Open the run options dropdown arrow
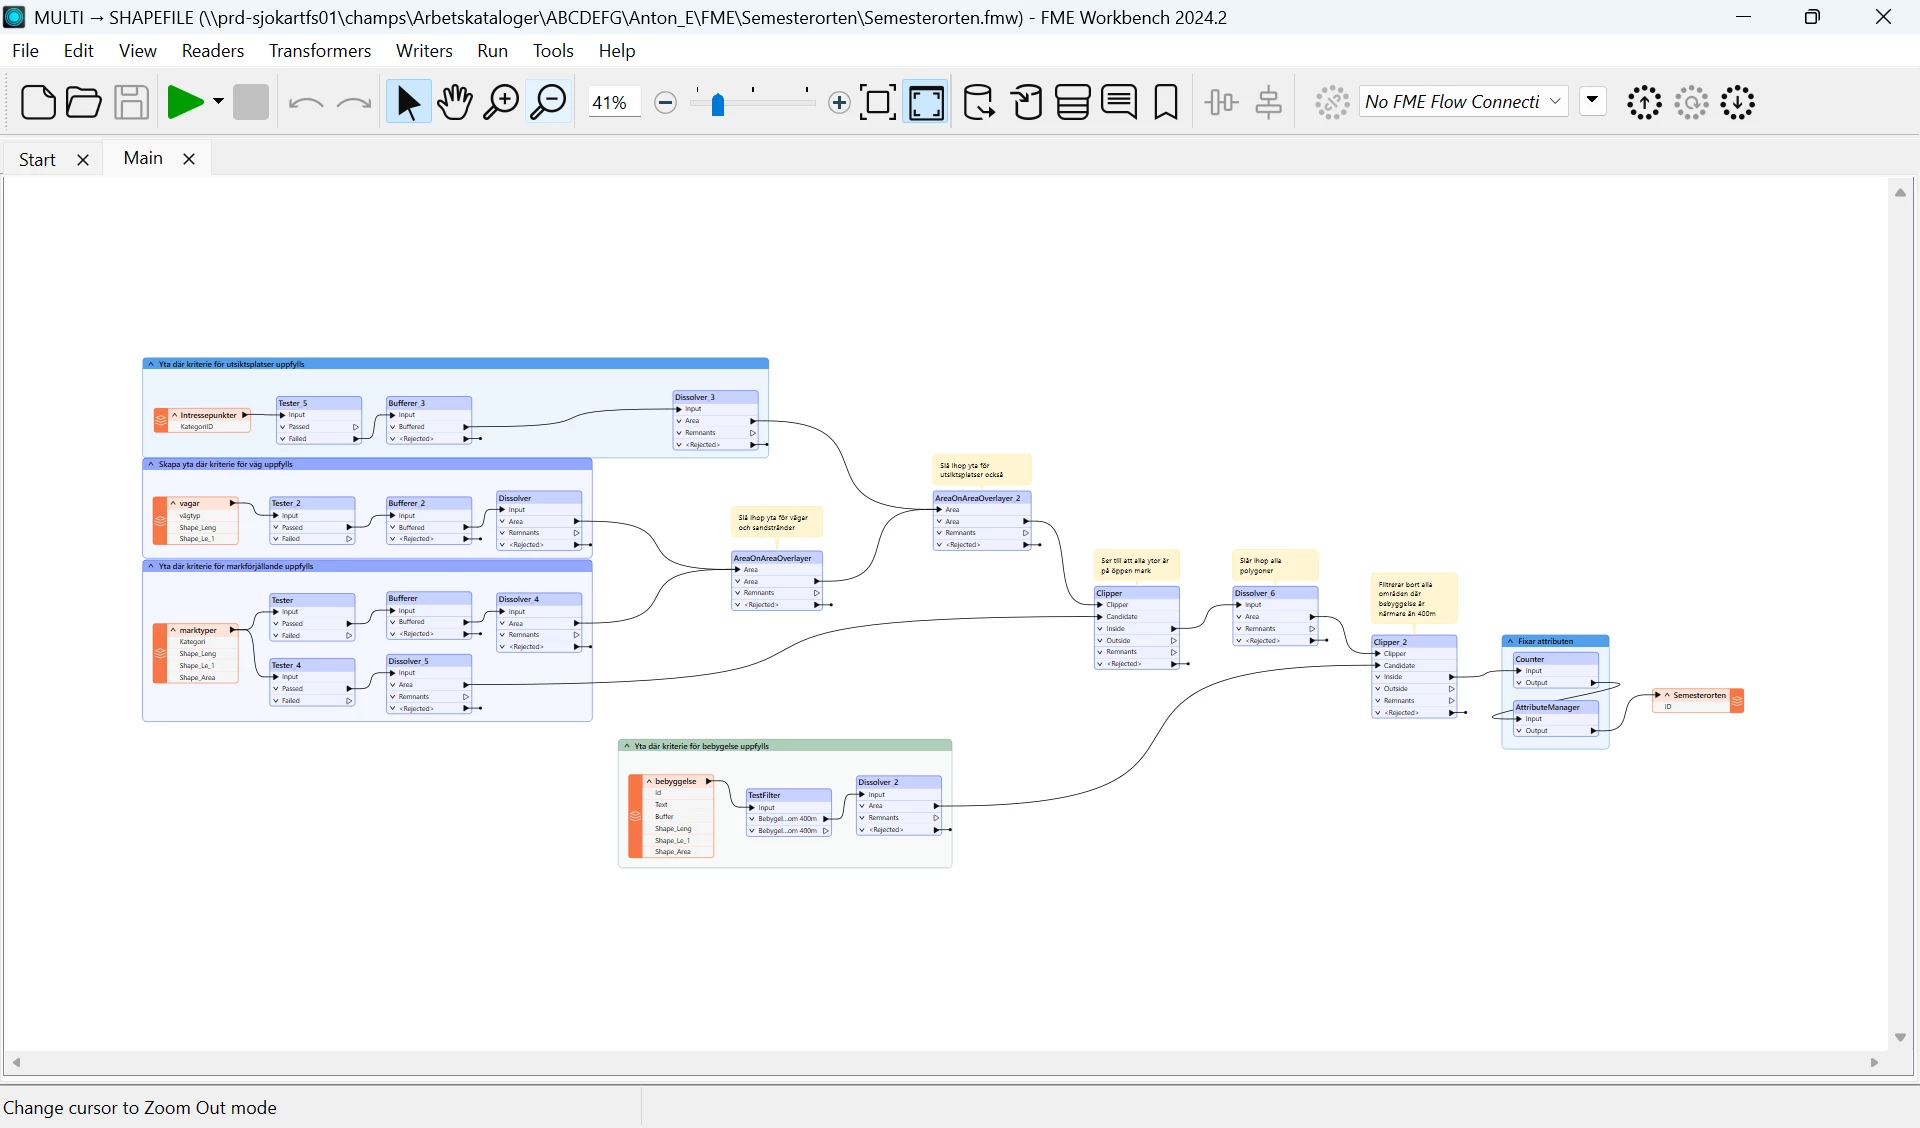The width and height of the screenshot is (1920, 1128). click(x=218, y=102)
